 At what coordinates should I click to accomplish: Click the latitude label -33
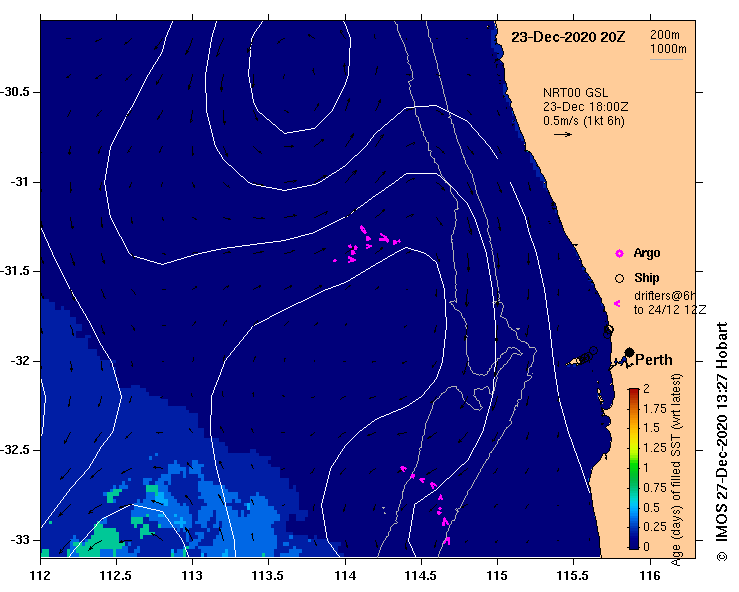pyautogui.click(x=20, y=540)
